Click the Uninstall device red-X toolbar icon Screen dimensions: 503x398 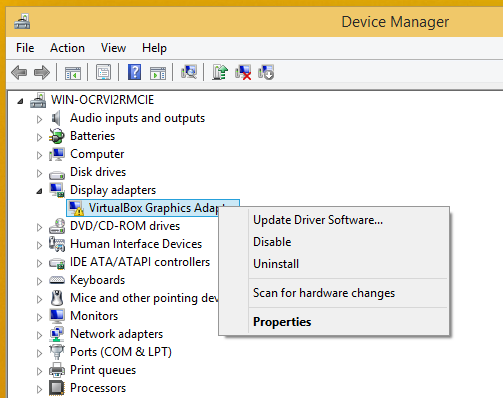click(x=243, y=72)
